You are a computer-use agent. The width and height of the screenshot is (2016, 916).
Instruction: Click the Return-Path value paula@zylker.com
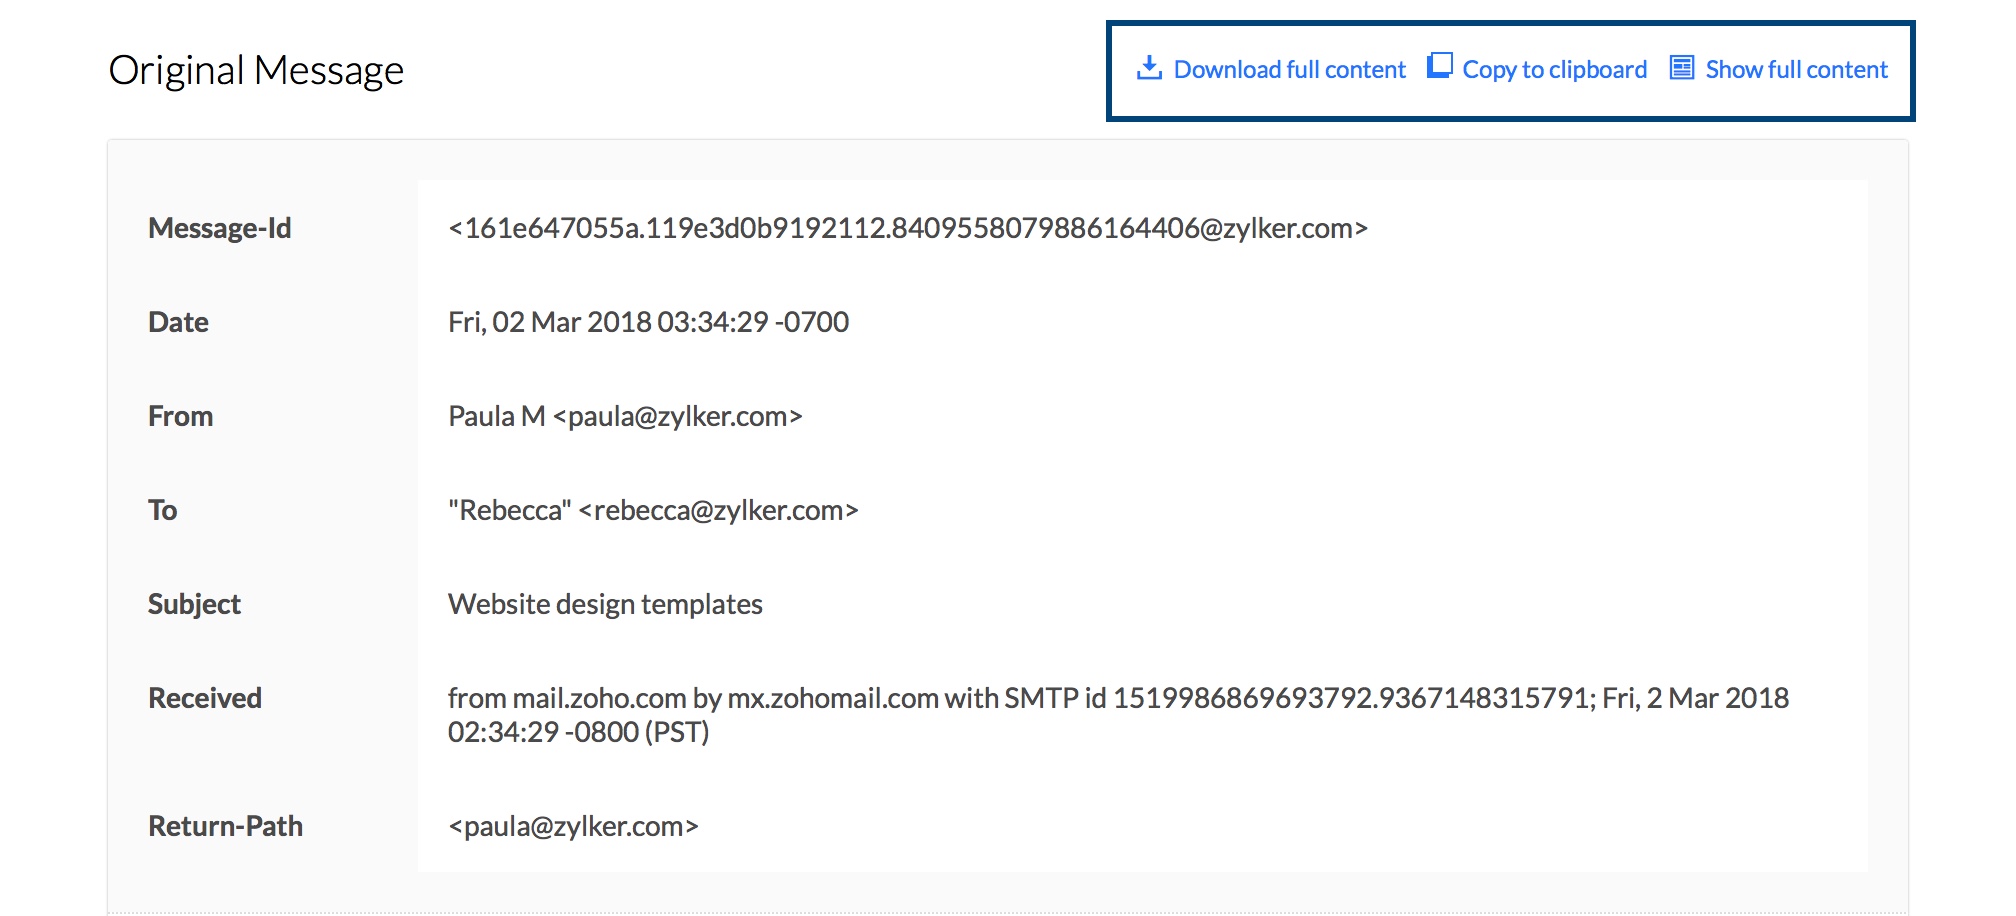[x=573, y=826]
